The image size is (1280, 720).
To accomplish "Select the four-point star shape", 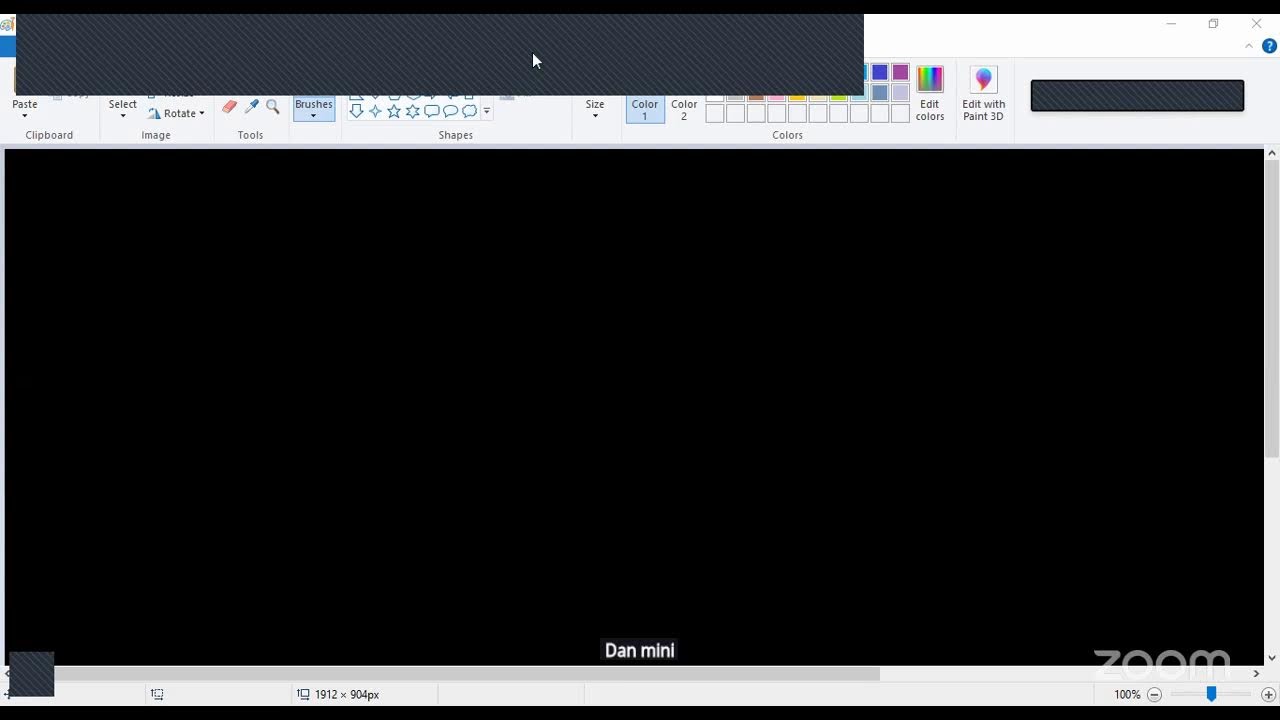I will [x=375, y=111].
